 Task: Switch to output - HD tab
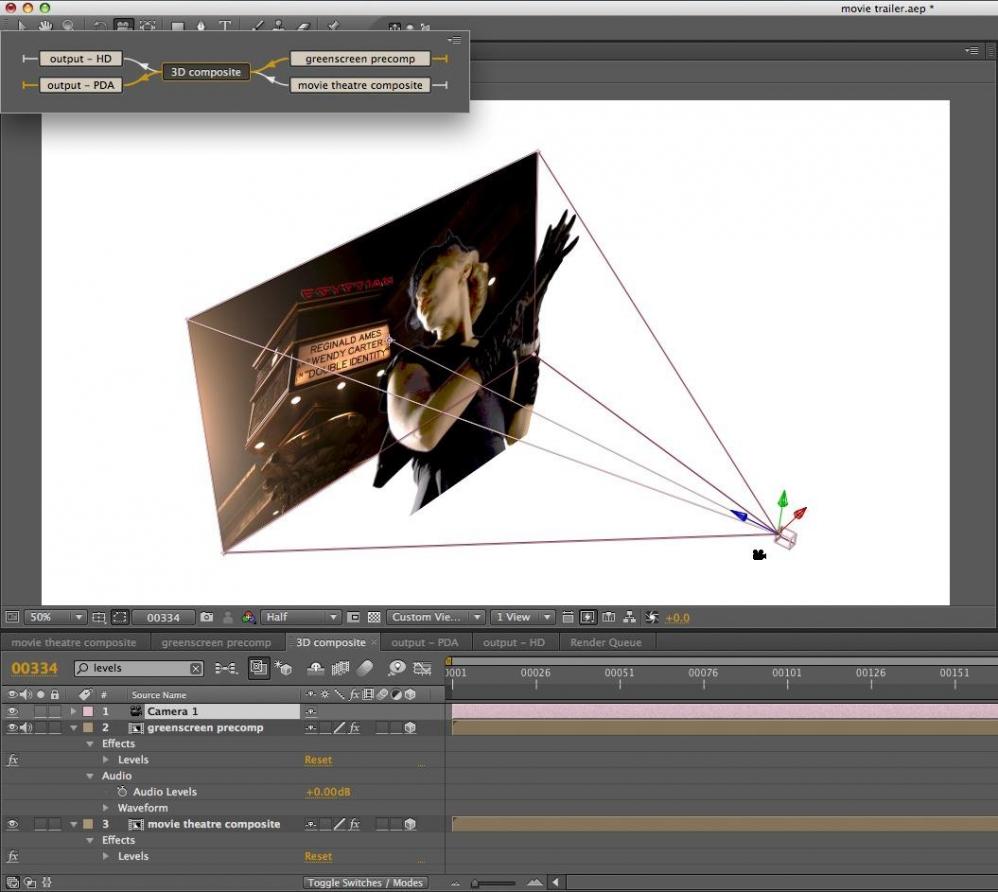pos(514,642)
